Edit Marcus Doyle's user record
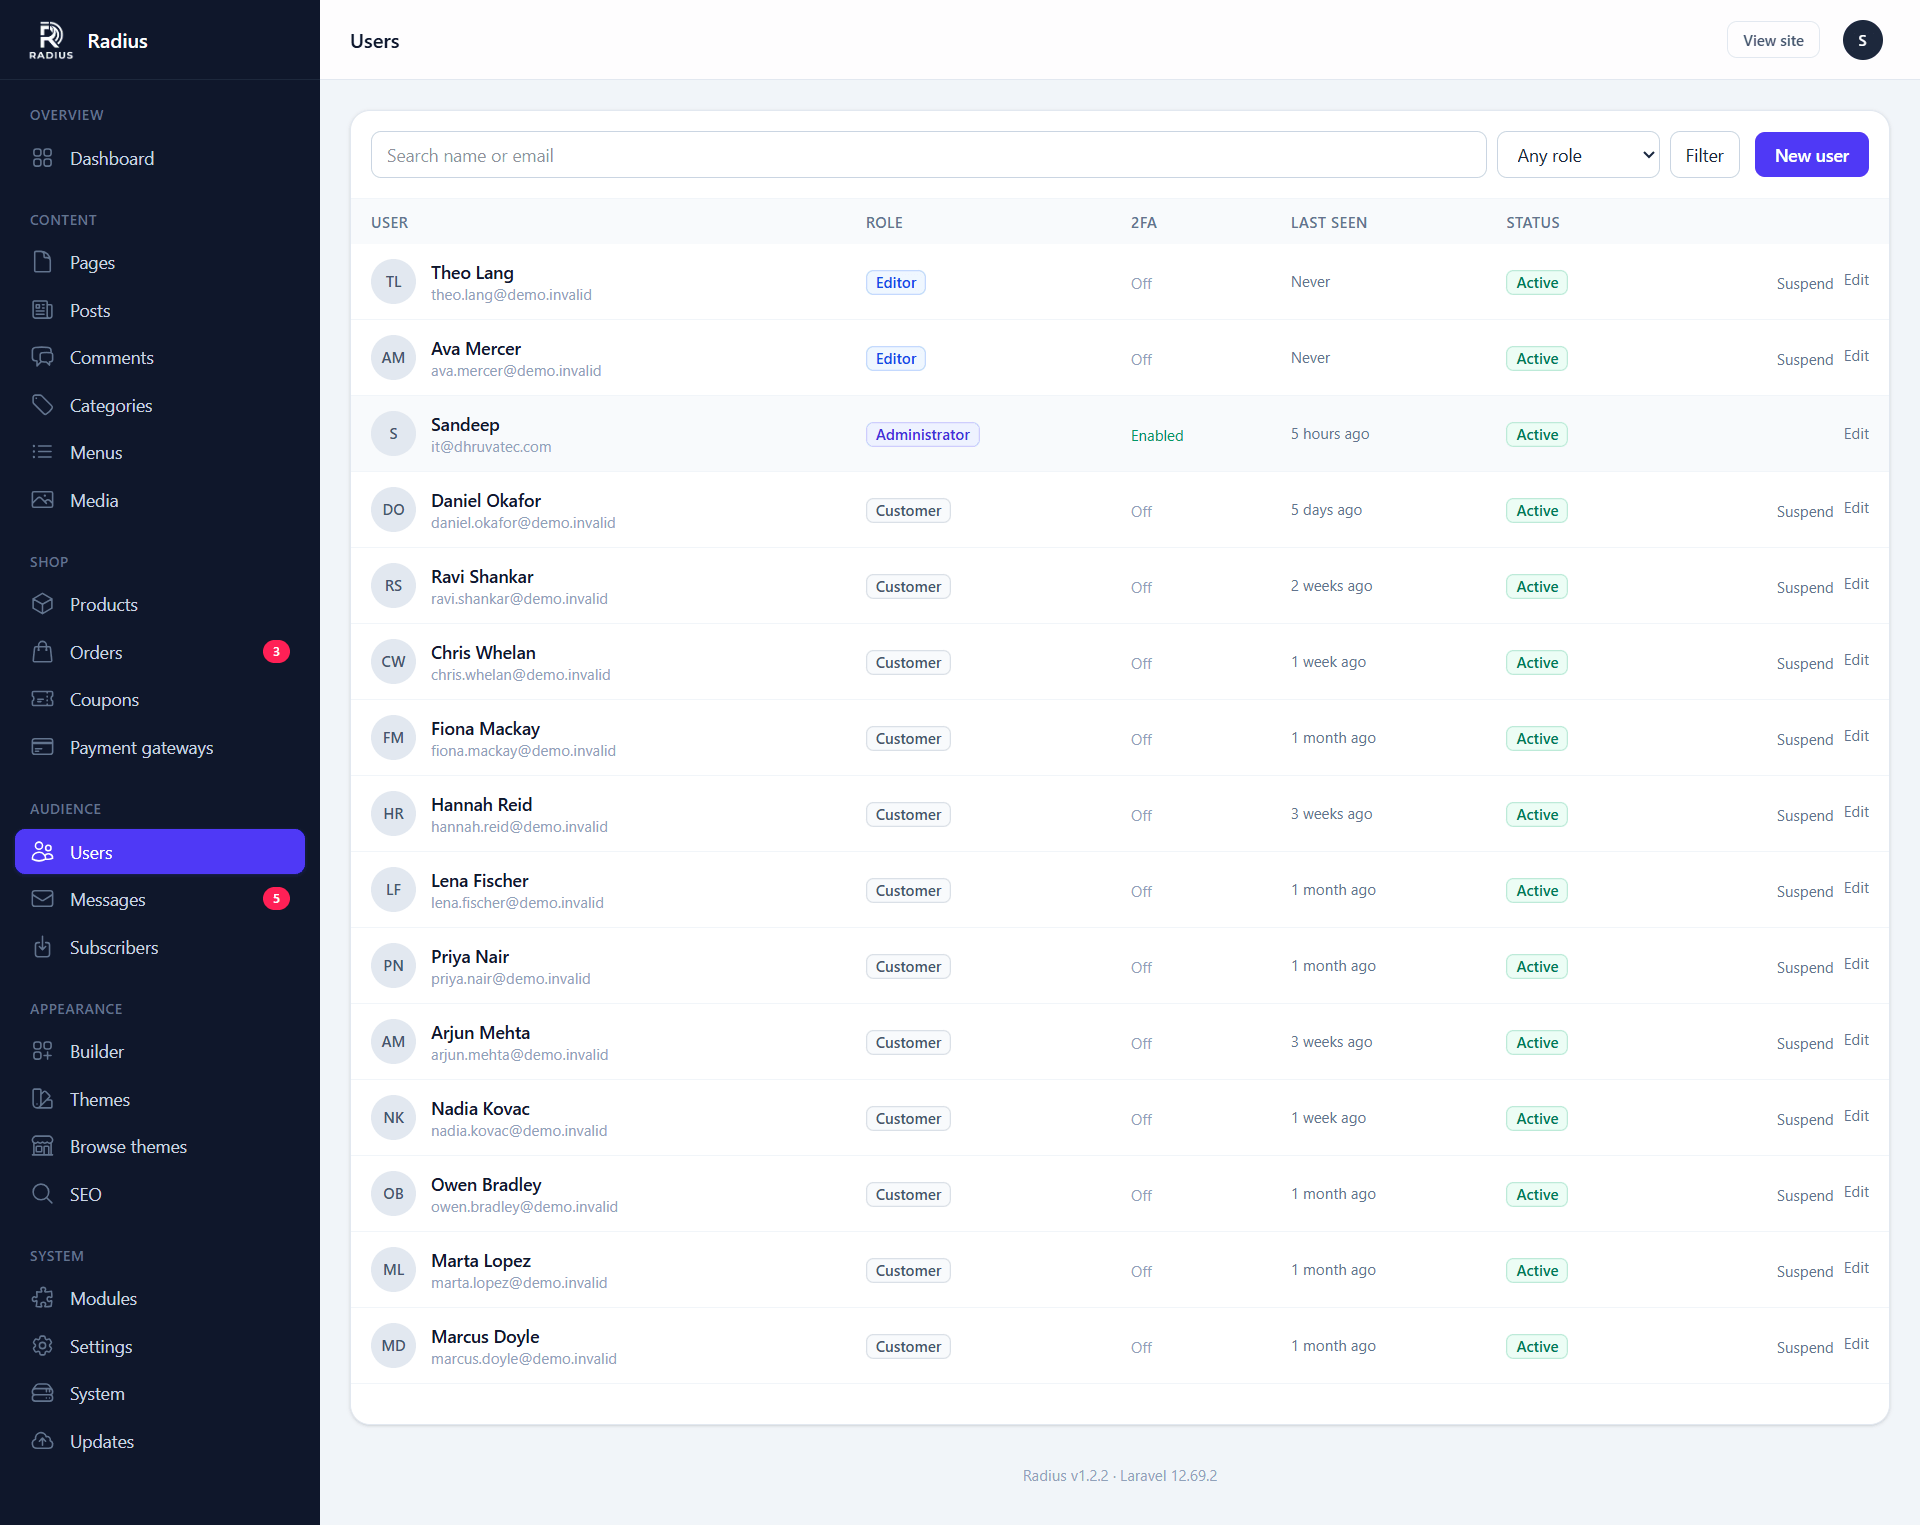This screenshot has height=1525, width=1920. point(1856,1344)
